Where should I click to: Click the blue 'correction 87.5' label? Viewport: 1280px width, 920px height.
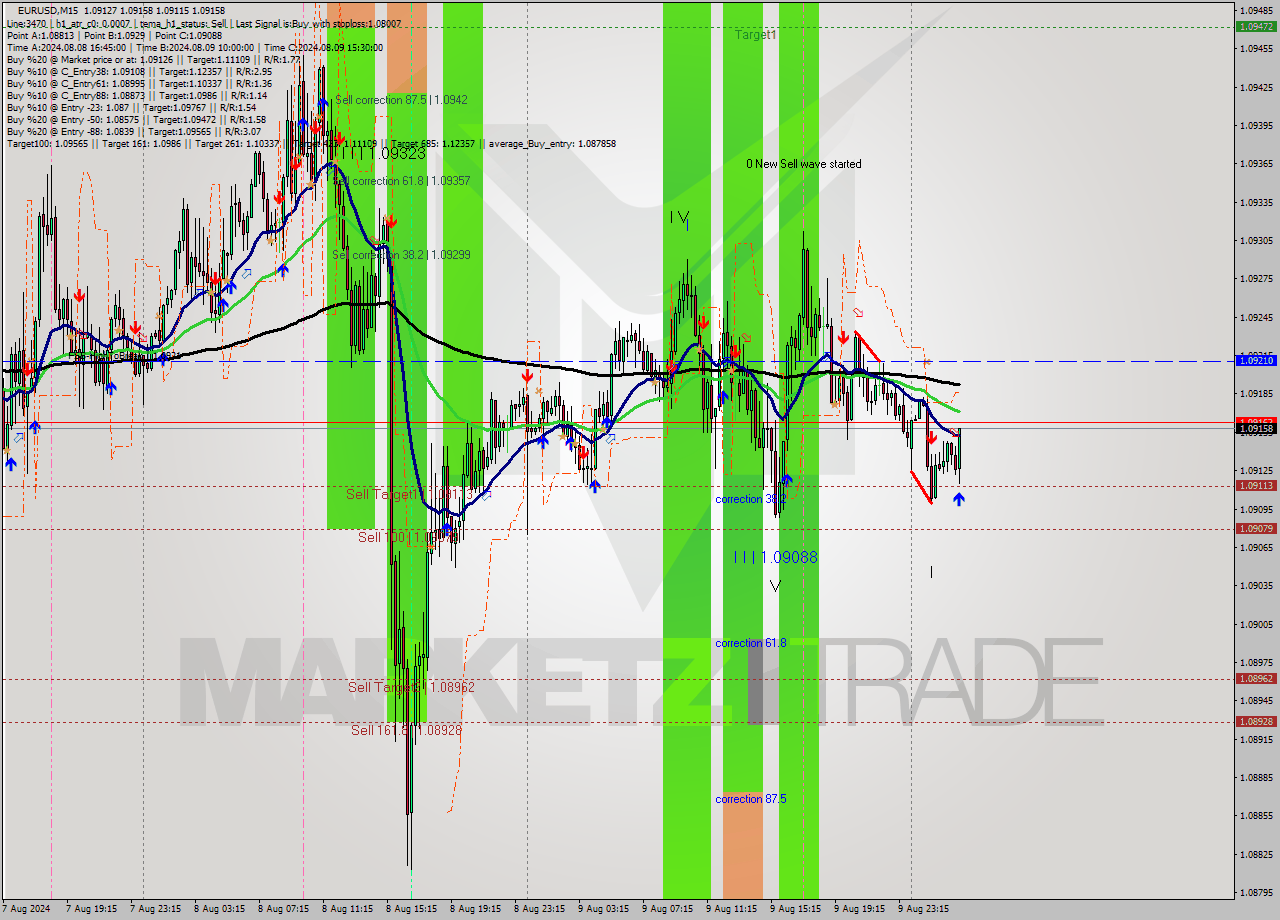coord(751,799)
